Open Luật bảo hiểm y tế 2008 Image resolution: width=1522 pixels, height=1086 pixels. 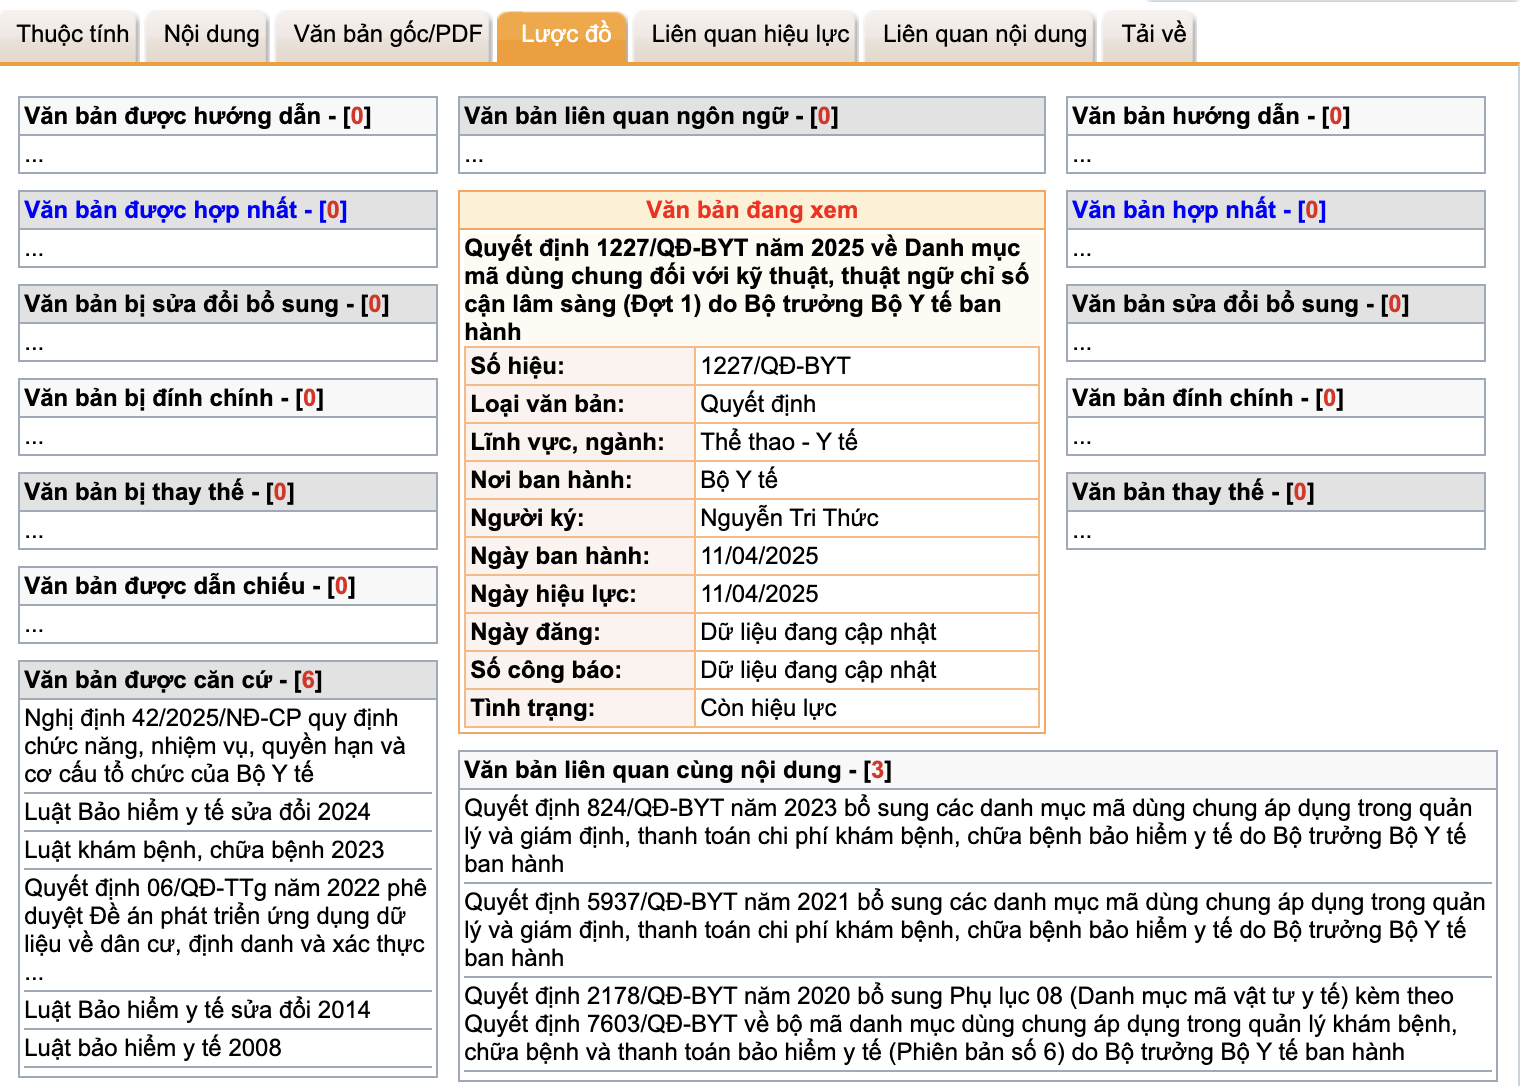click(153, 1048)
